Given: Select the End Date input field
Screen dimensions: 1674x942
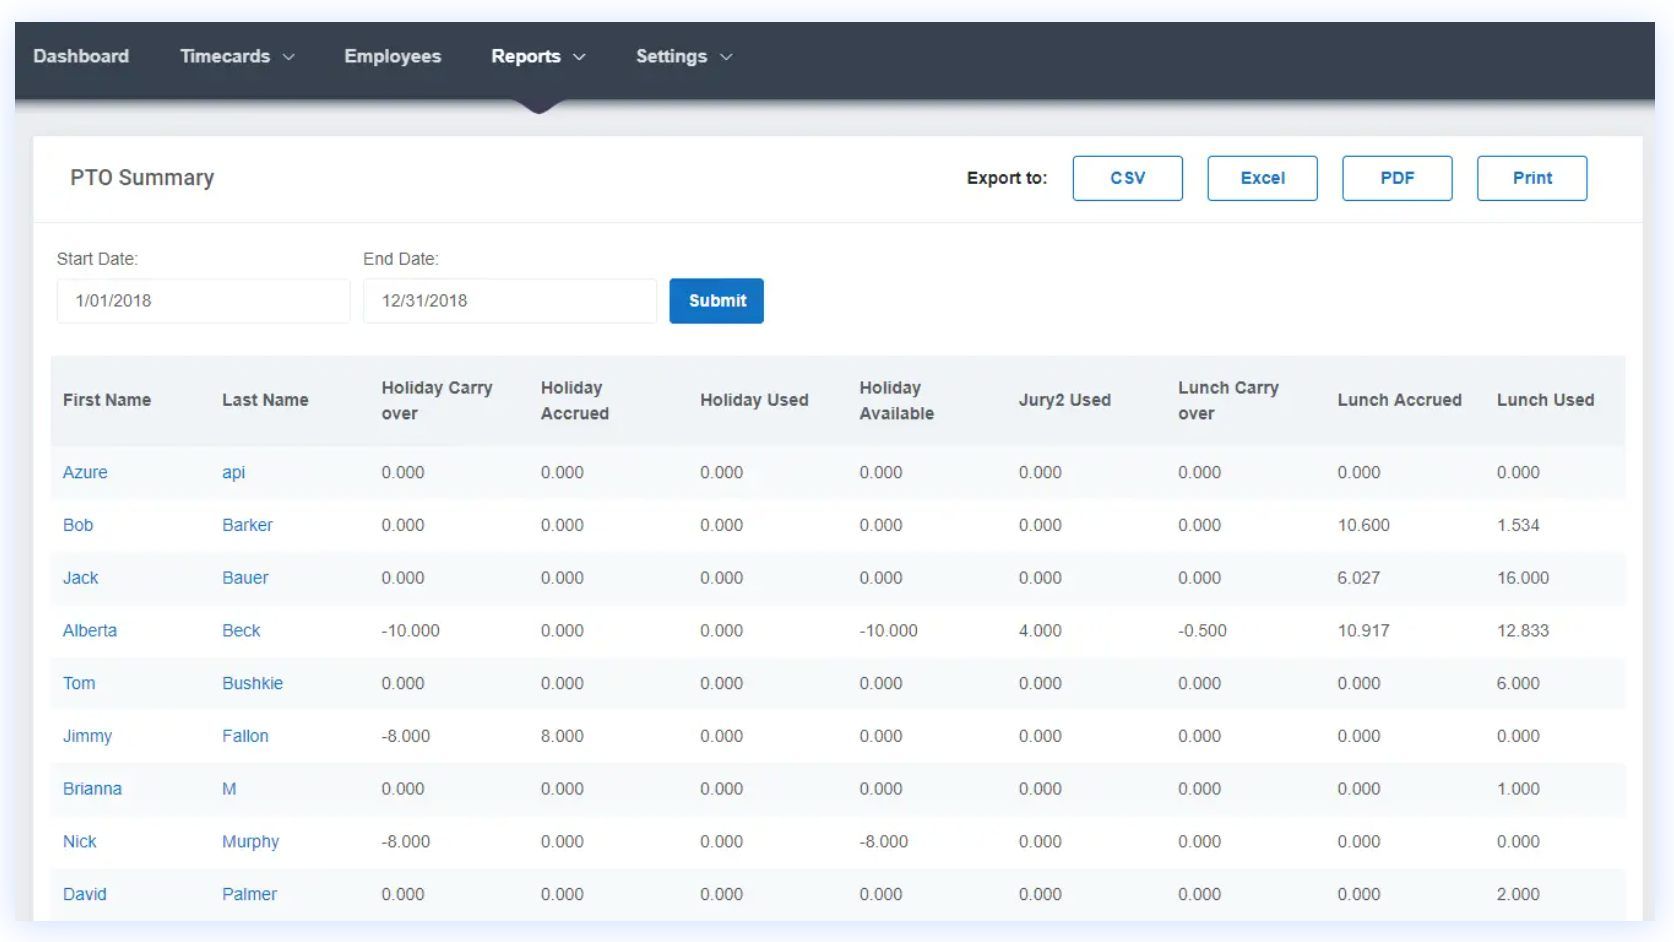Looking at the screenshot, I should pyautogui.click(x=510, y=301).
